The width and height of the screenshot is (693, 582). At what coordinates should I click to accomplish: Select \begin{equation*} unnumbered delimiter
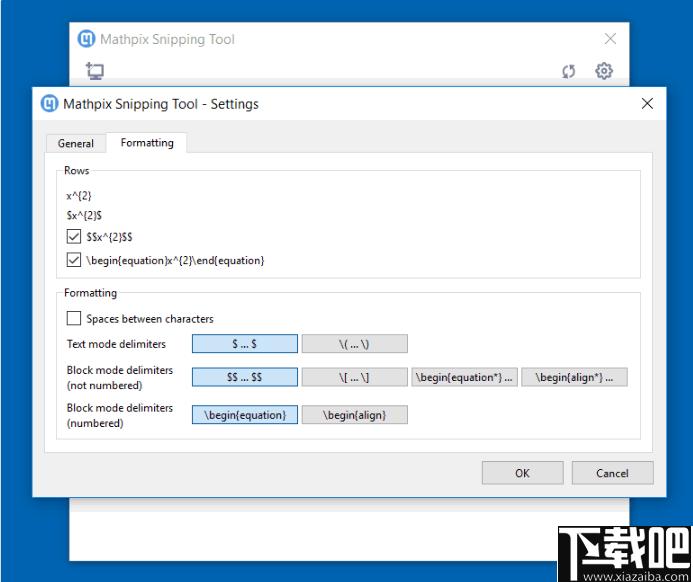(465, 377)
